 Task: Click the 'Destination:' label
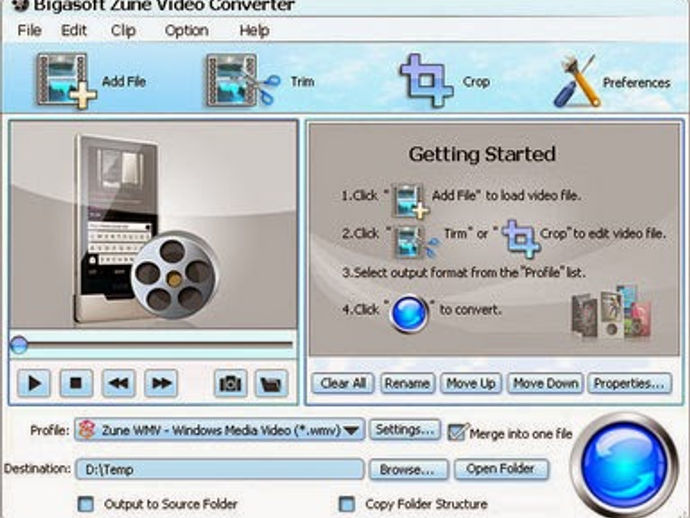[x=37, y=469]
